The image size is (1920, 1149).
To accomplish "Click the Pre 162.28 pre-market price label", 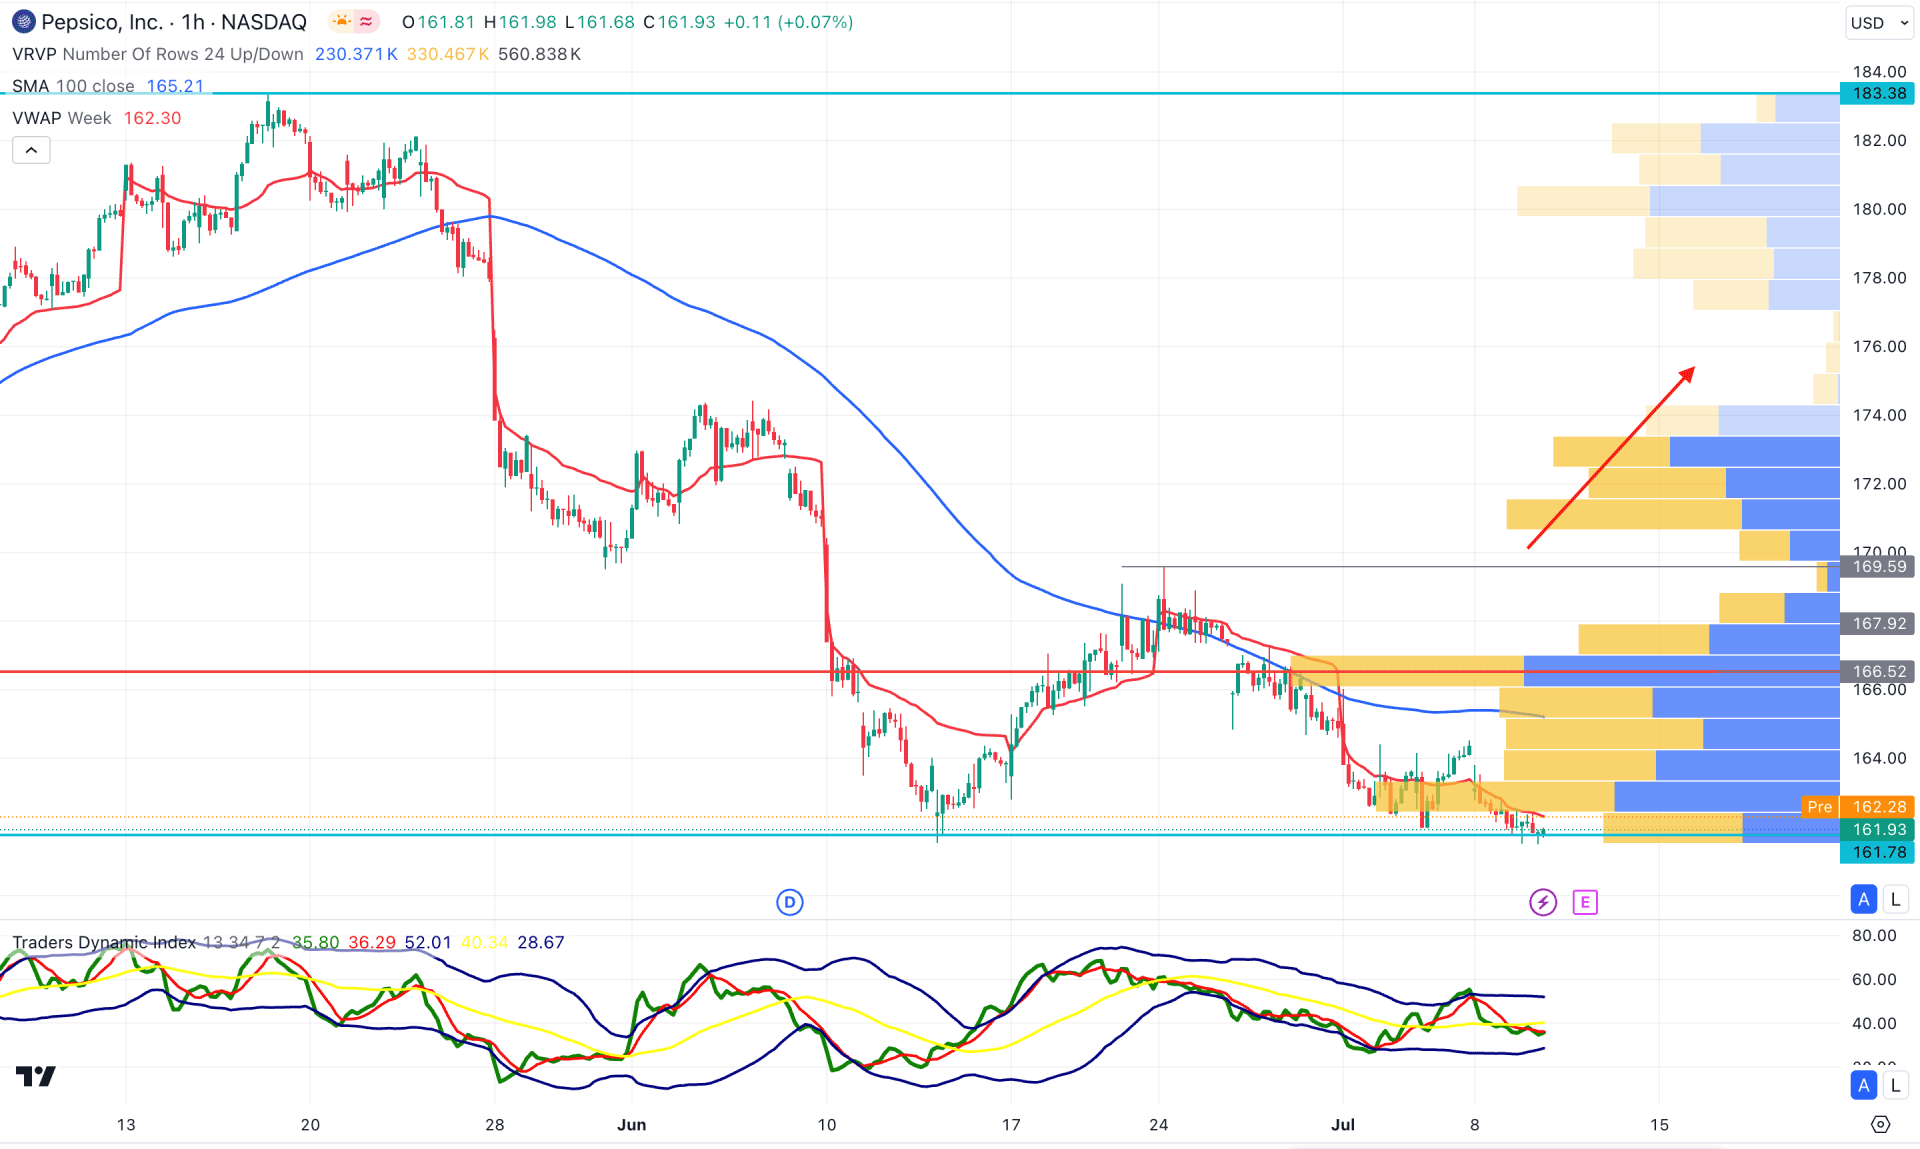I will (x=1858, y=807).
